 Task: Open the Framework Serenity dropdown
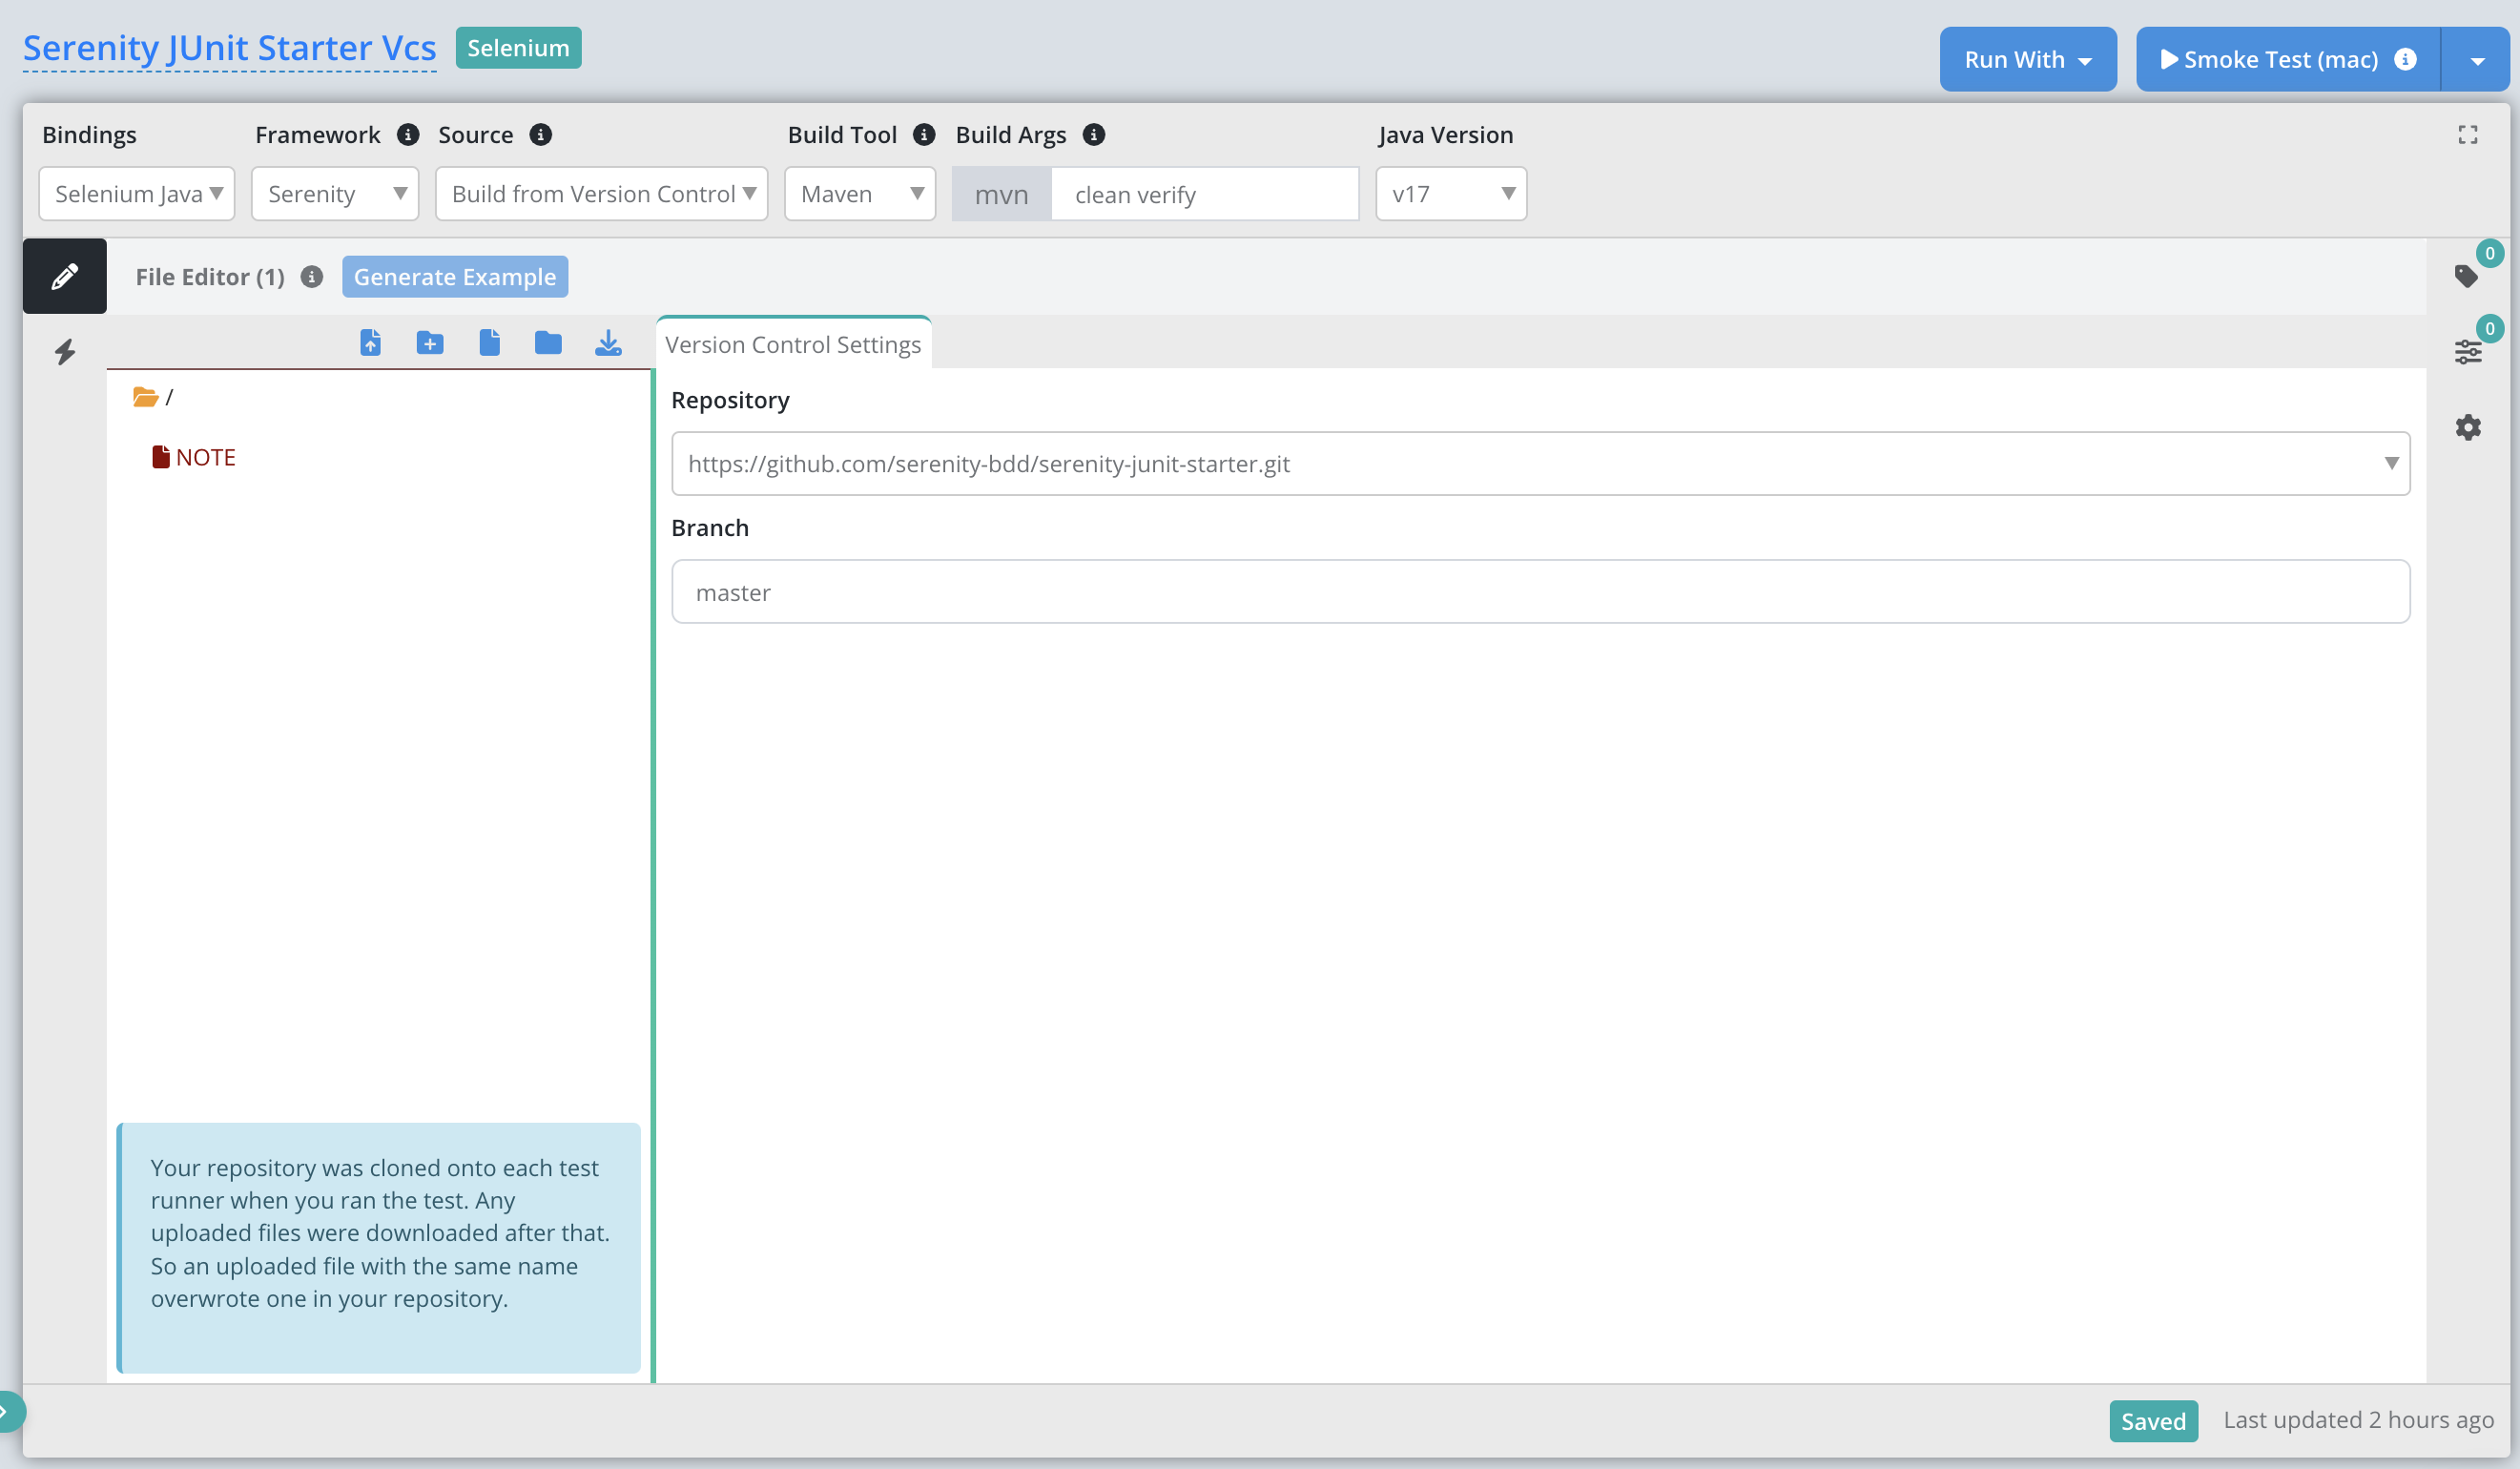pyautogui.click(x=335, y=194)
